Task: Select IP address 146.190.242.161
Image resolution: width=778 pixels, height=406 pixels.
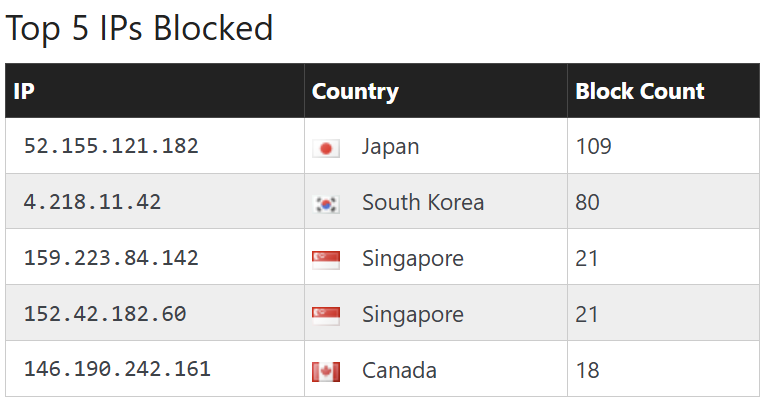Action: 117,370
